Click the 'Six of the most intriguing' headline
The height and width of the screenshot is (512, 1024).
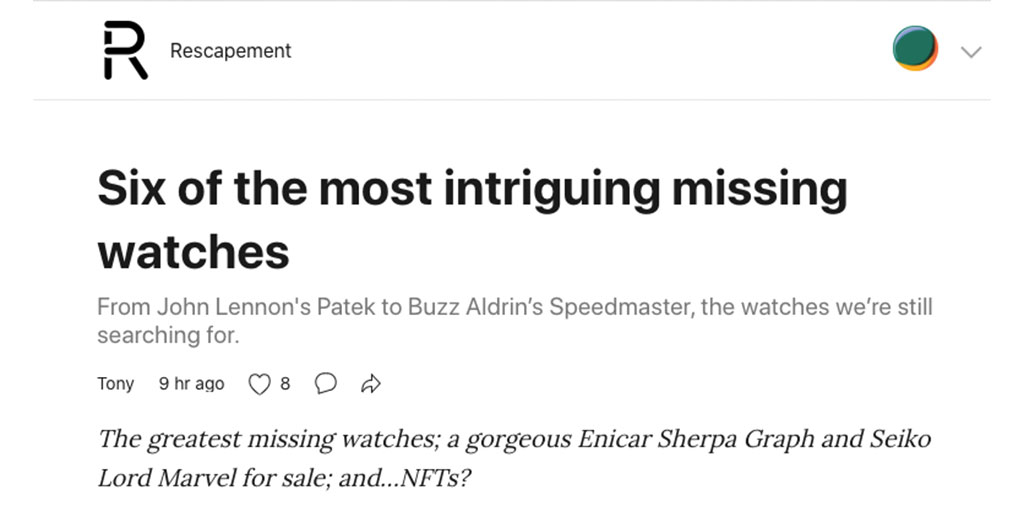tap(470, 189)
